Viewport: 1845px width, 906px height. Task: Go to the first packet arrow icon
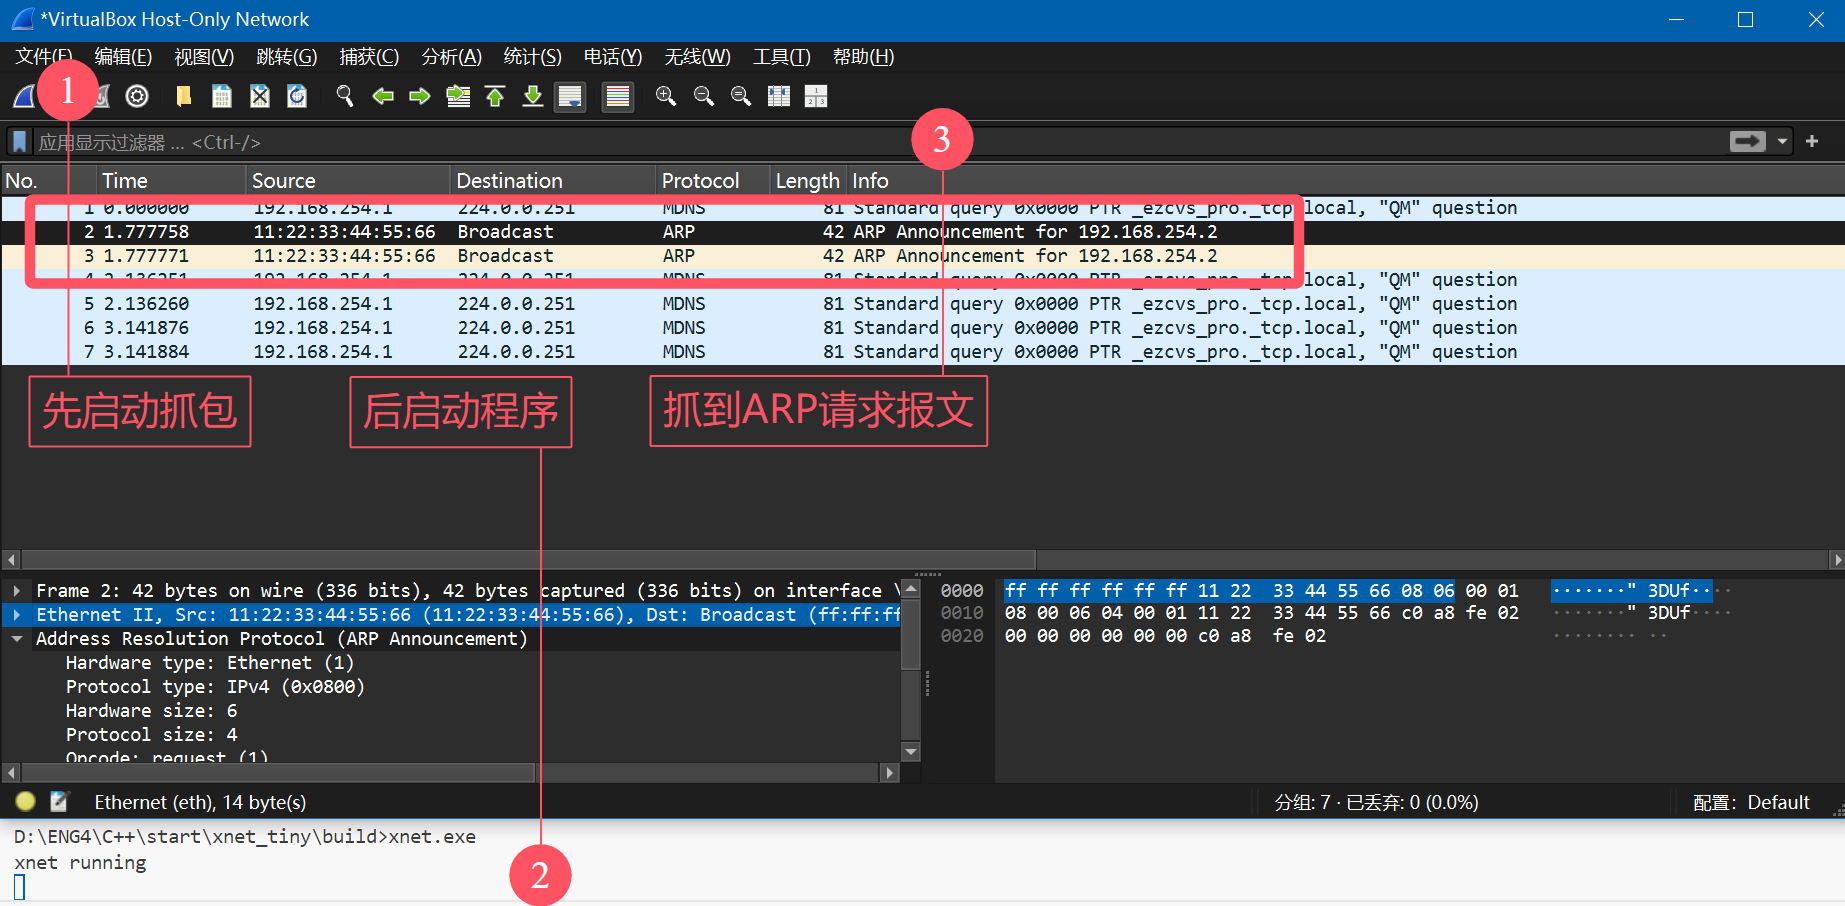coord(495,96)
